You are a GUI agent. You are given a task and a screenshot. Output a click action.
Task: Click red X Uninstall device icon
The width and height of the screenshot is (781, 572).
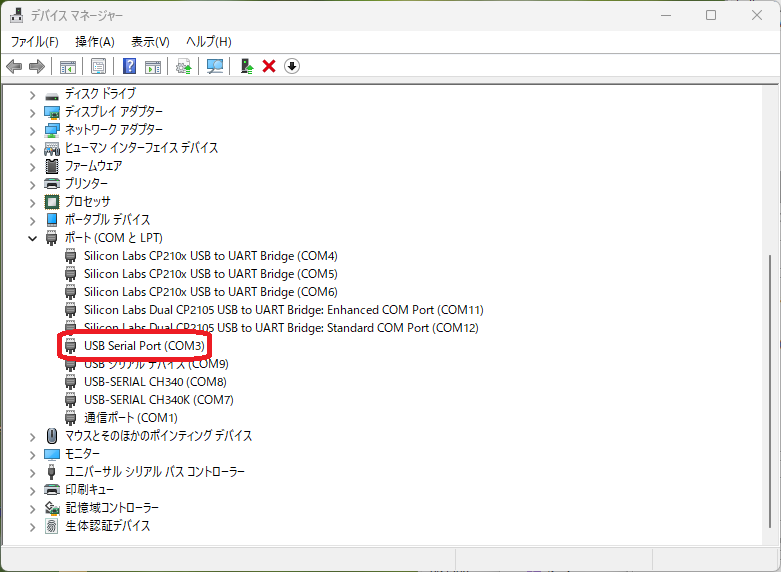[x=269, y=66]
